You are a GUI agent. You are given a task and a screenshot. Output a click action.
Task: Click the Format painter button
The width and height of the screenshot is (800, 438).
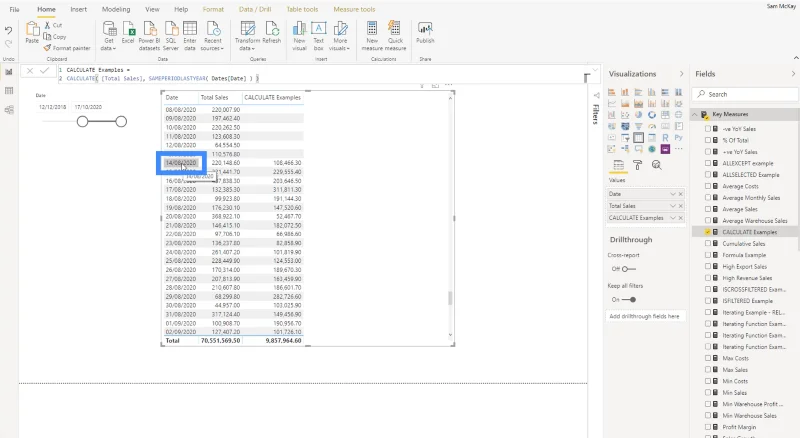click(67, 48)
